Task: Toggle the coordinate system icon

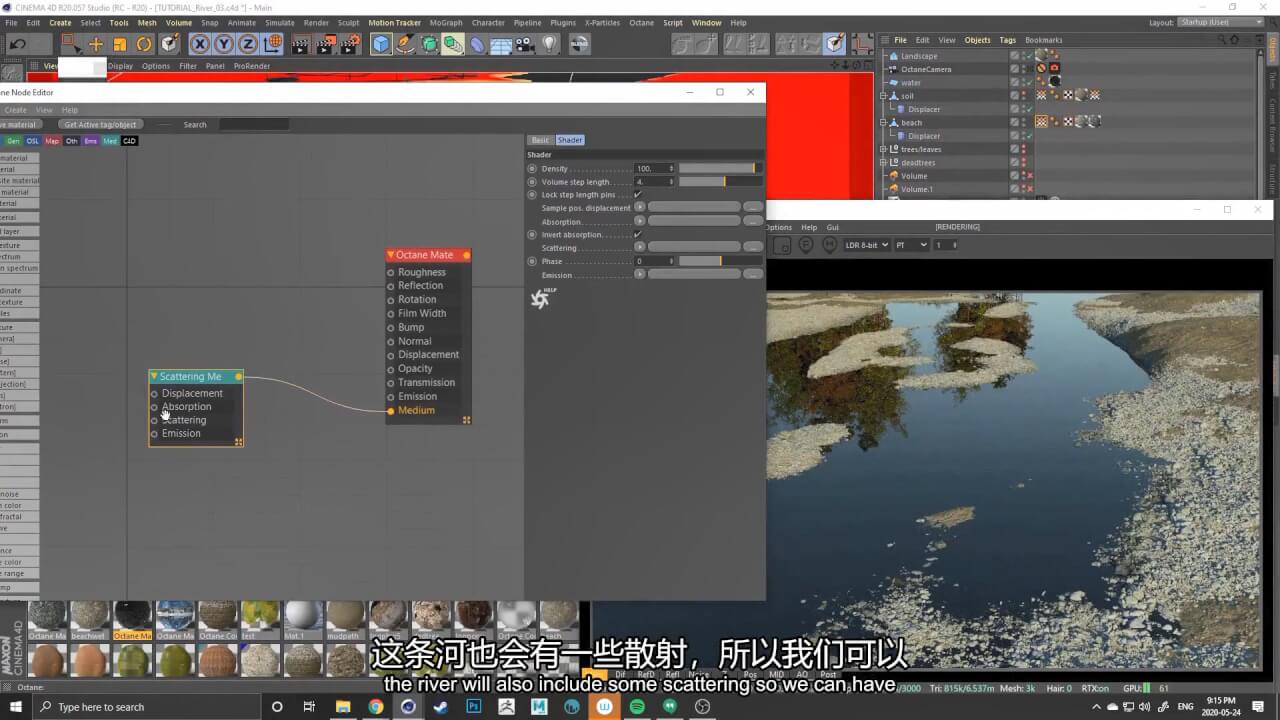Action: point(272,44)
